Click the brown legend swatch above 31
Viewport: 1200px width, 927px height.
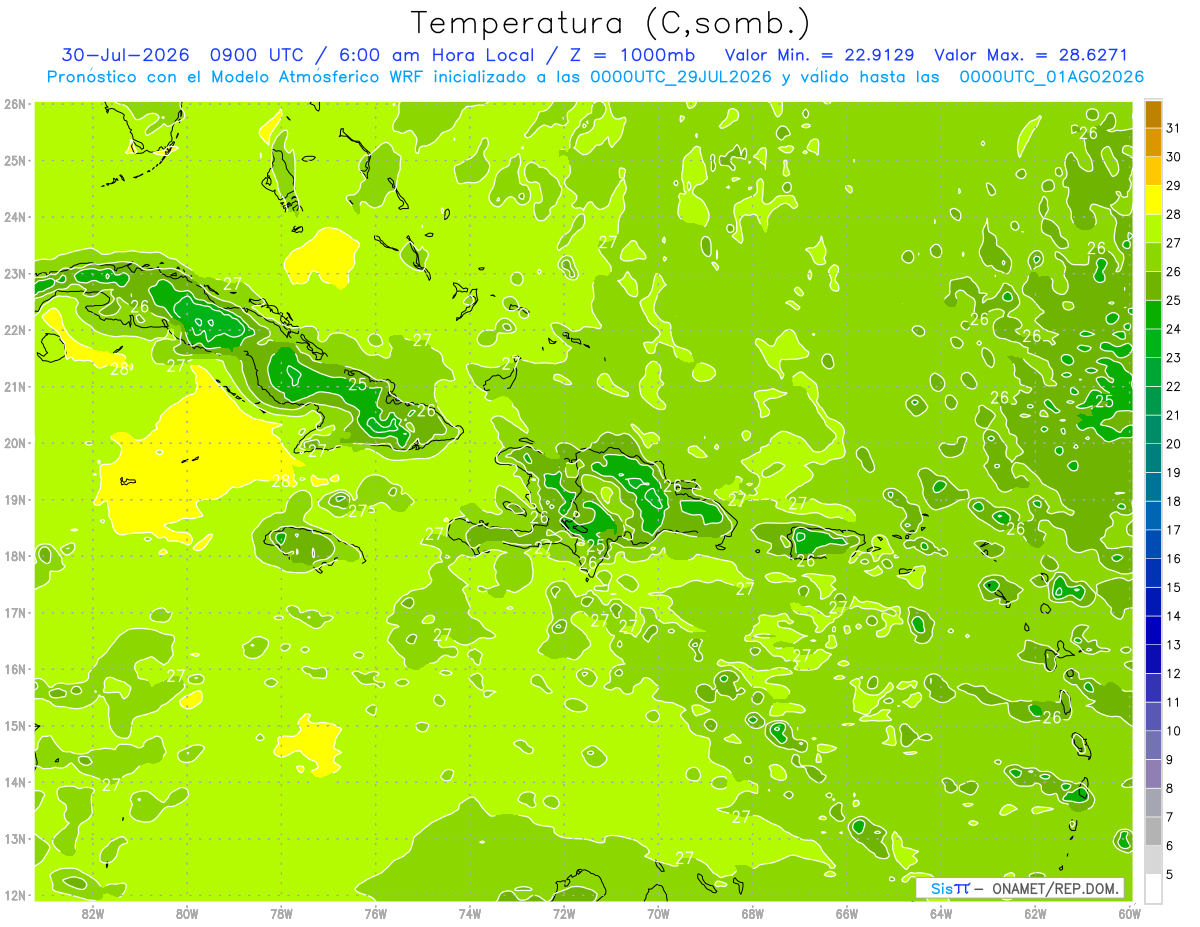(1153, 114)
